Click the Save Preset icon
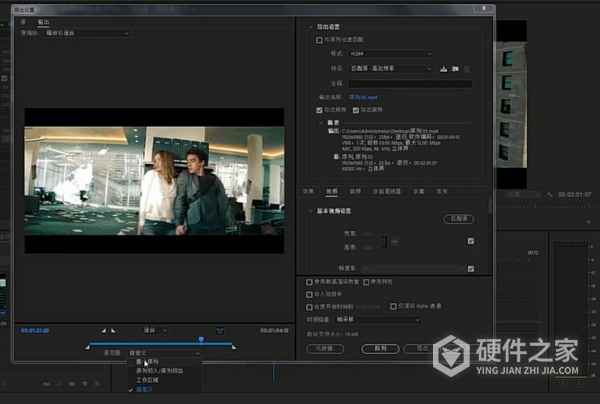Image resolution: width=600 pixels, height=404 pixels. tap(442, 69)
